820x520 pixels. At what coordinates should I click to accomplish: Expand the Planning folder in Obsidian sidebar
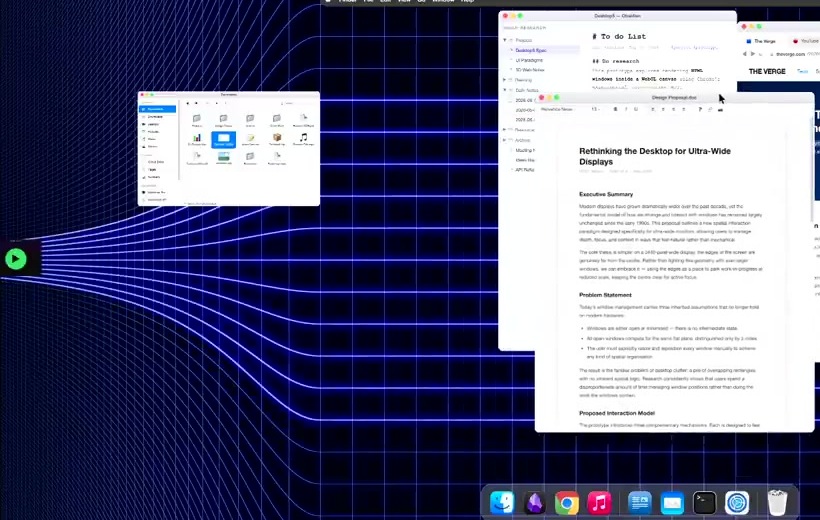[505, 80]
